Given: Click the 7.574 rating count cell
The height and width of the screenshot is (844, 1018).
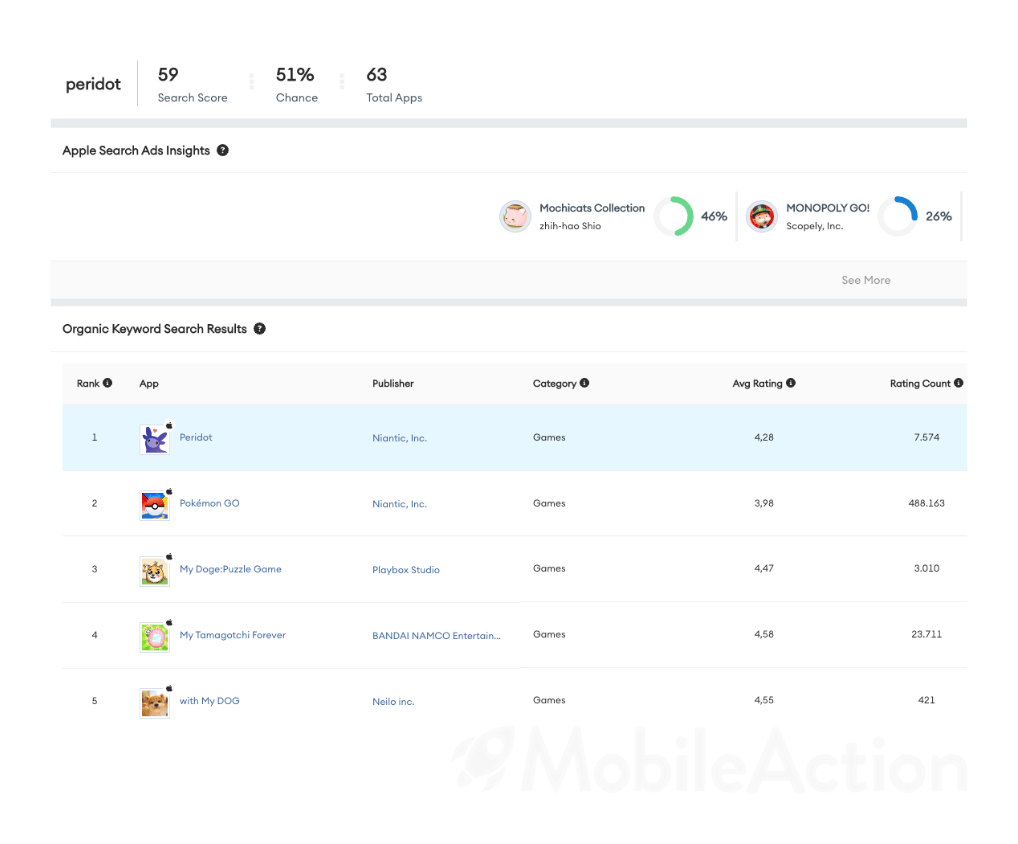Looking at the screenshot, I should 926,437.
